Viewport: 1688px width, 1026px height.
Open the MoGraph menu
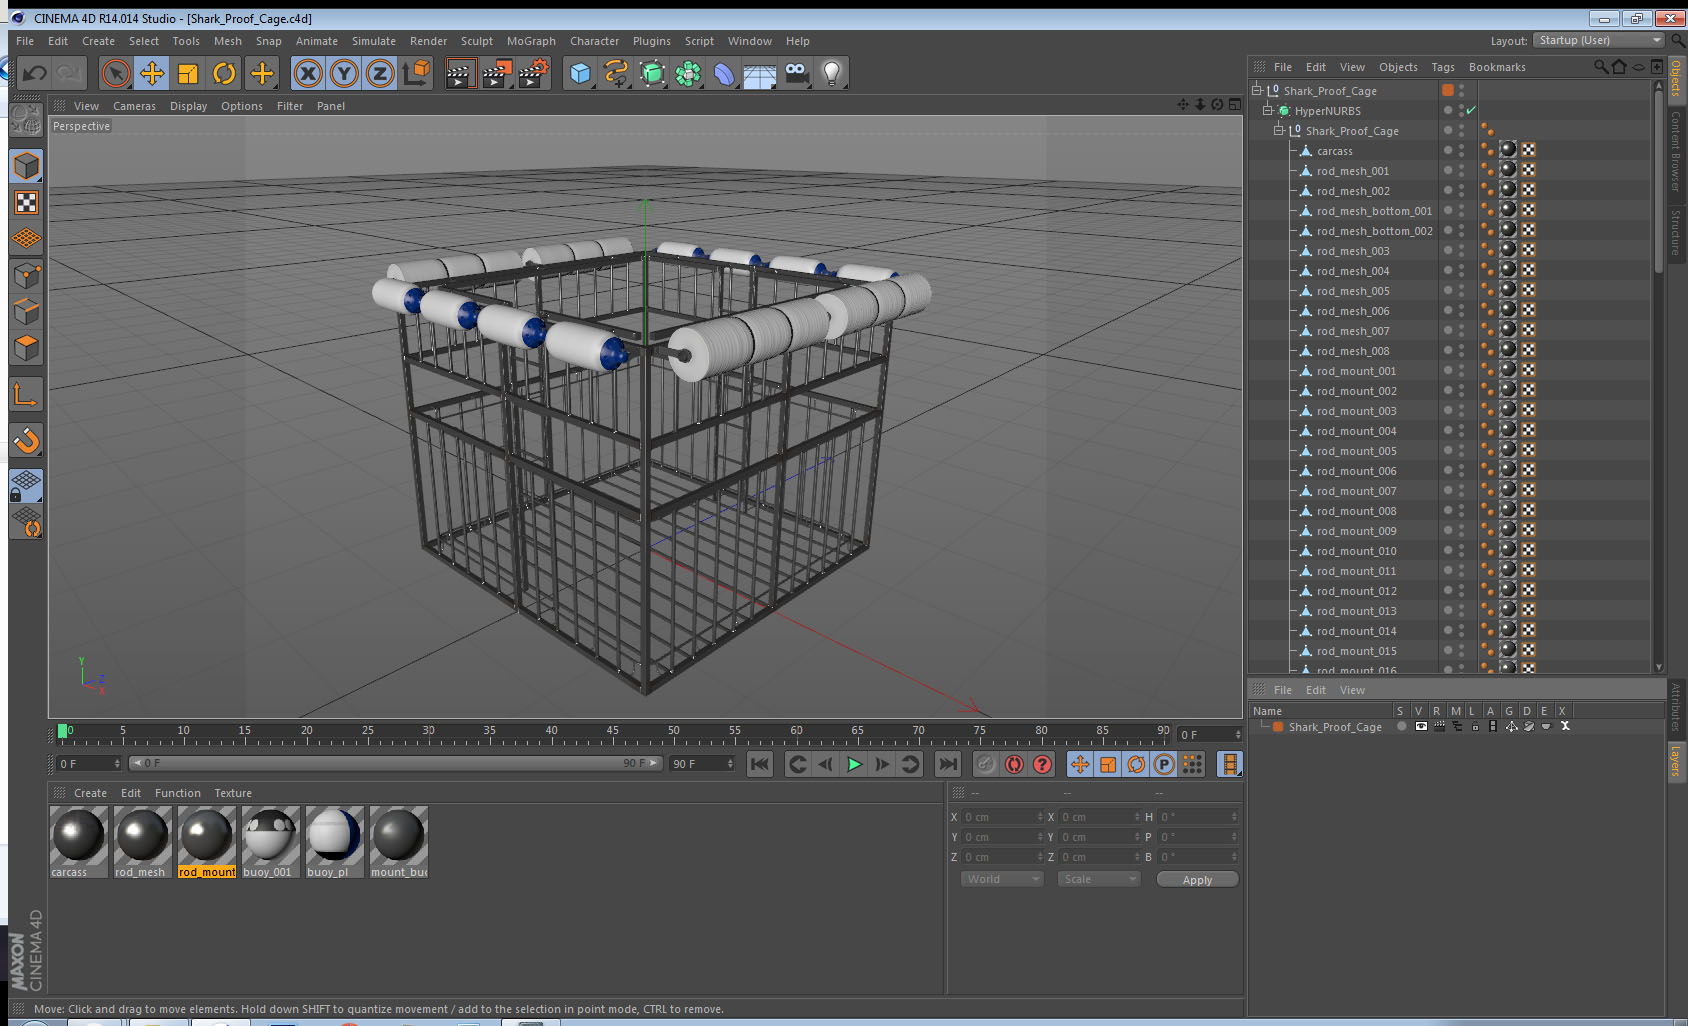531,41
